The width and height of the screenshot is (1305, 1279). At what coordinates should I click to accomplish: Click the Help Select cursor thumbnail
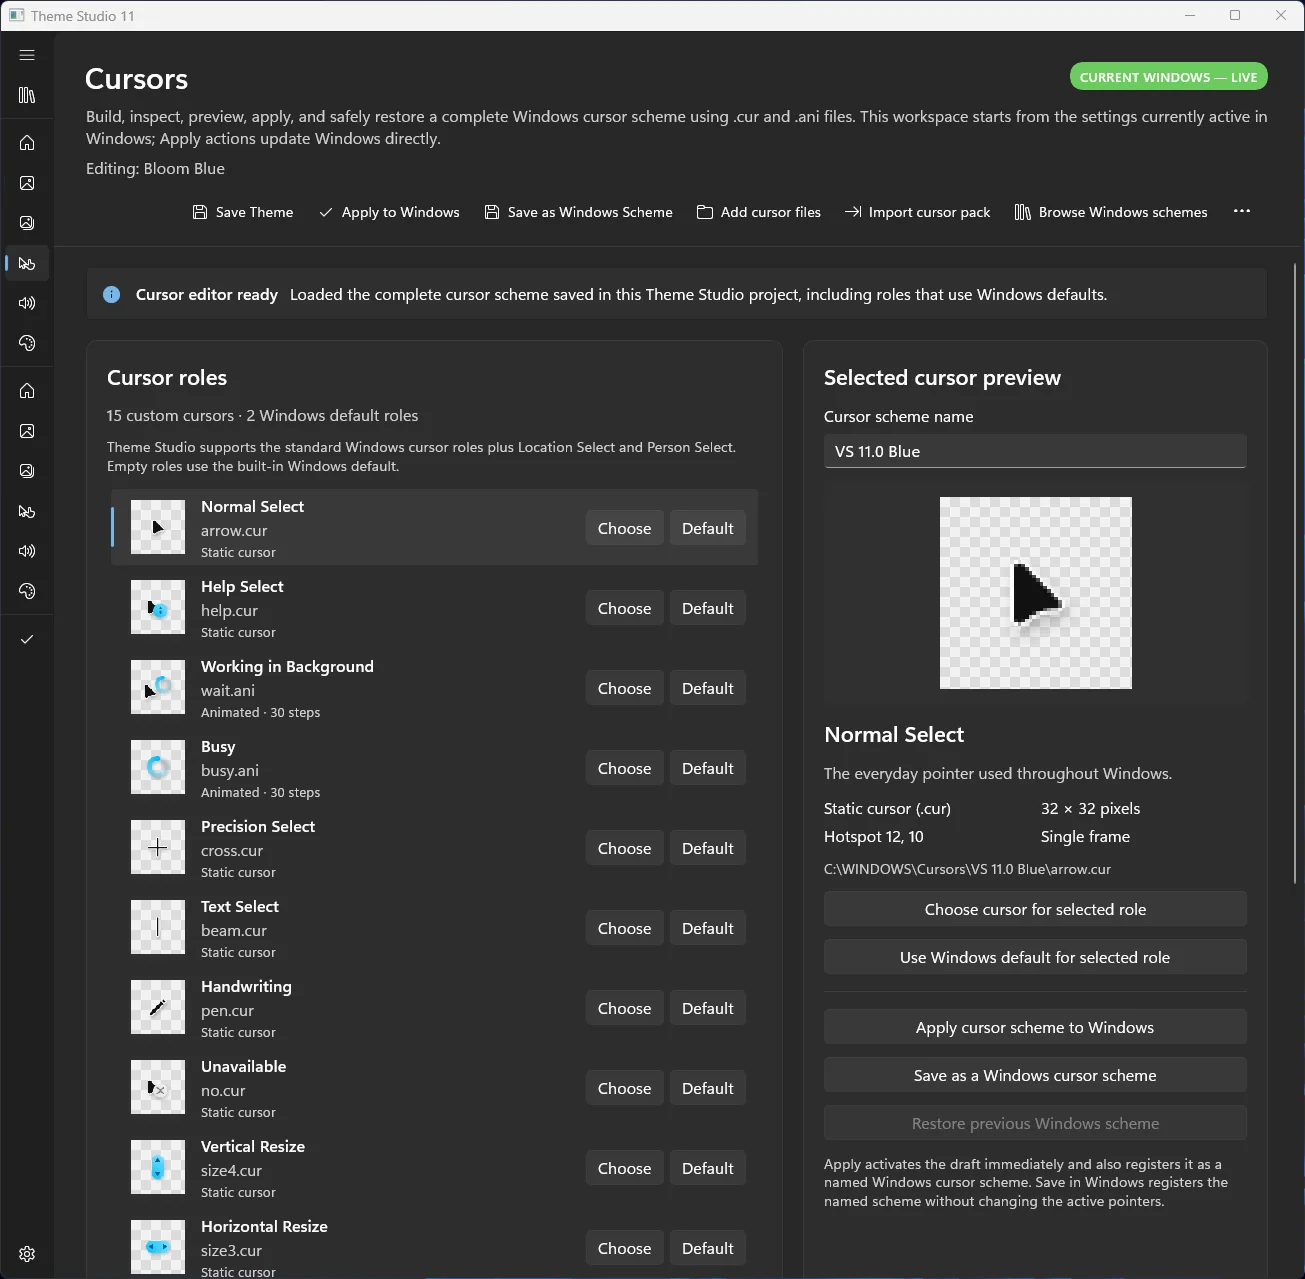158,607
